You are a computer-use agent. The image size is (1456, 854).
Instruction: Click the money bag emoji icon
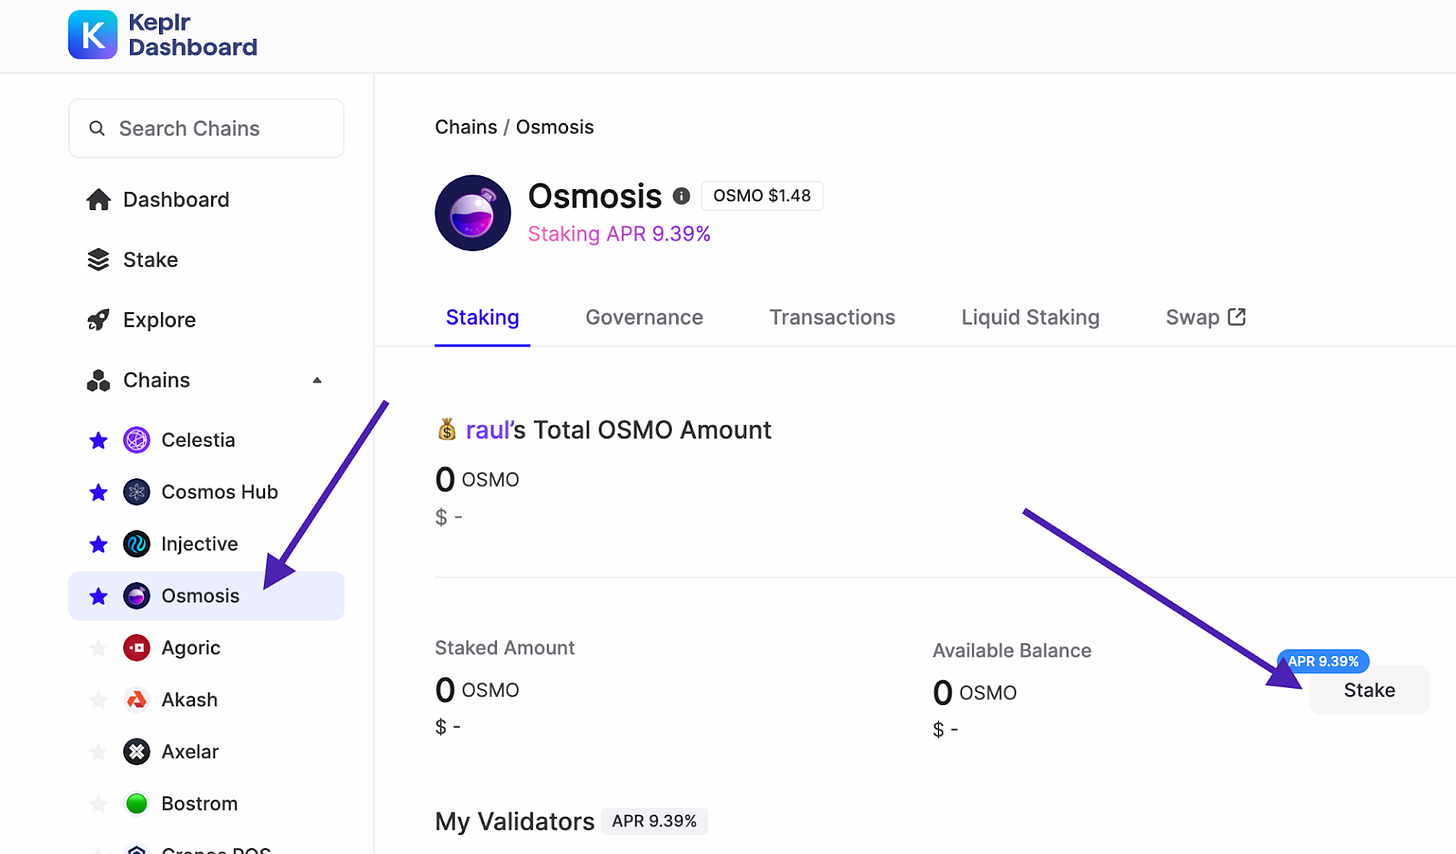[x=447, y=430]
